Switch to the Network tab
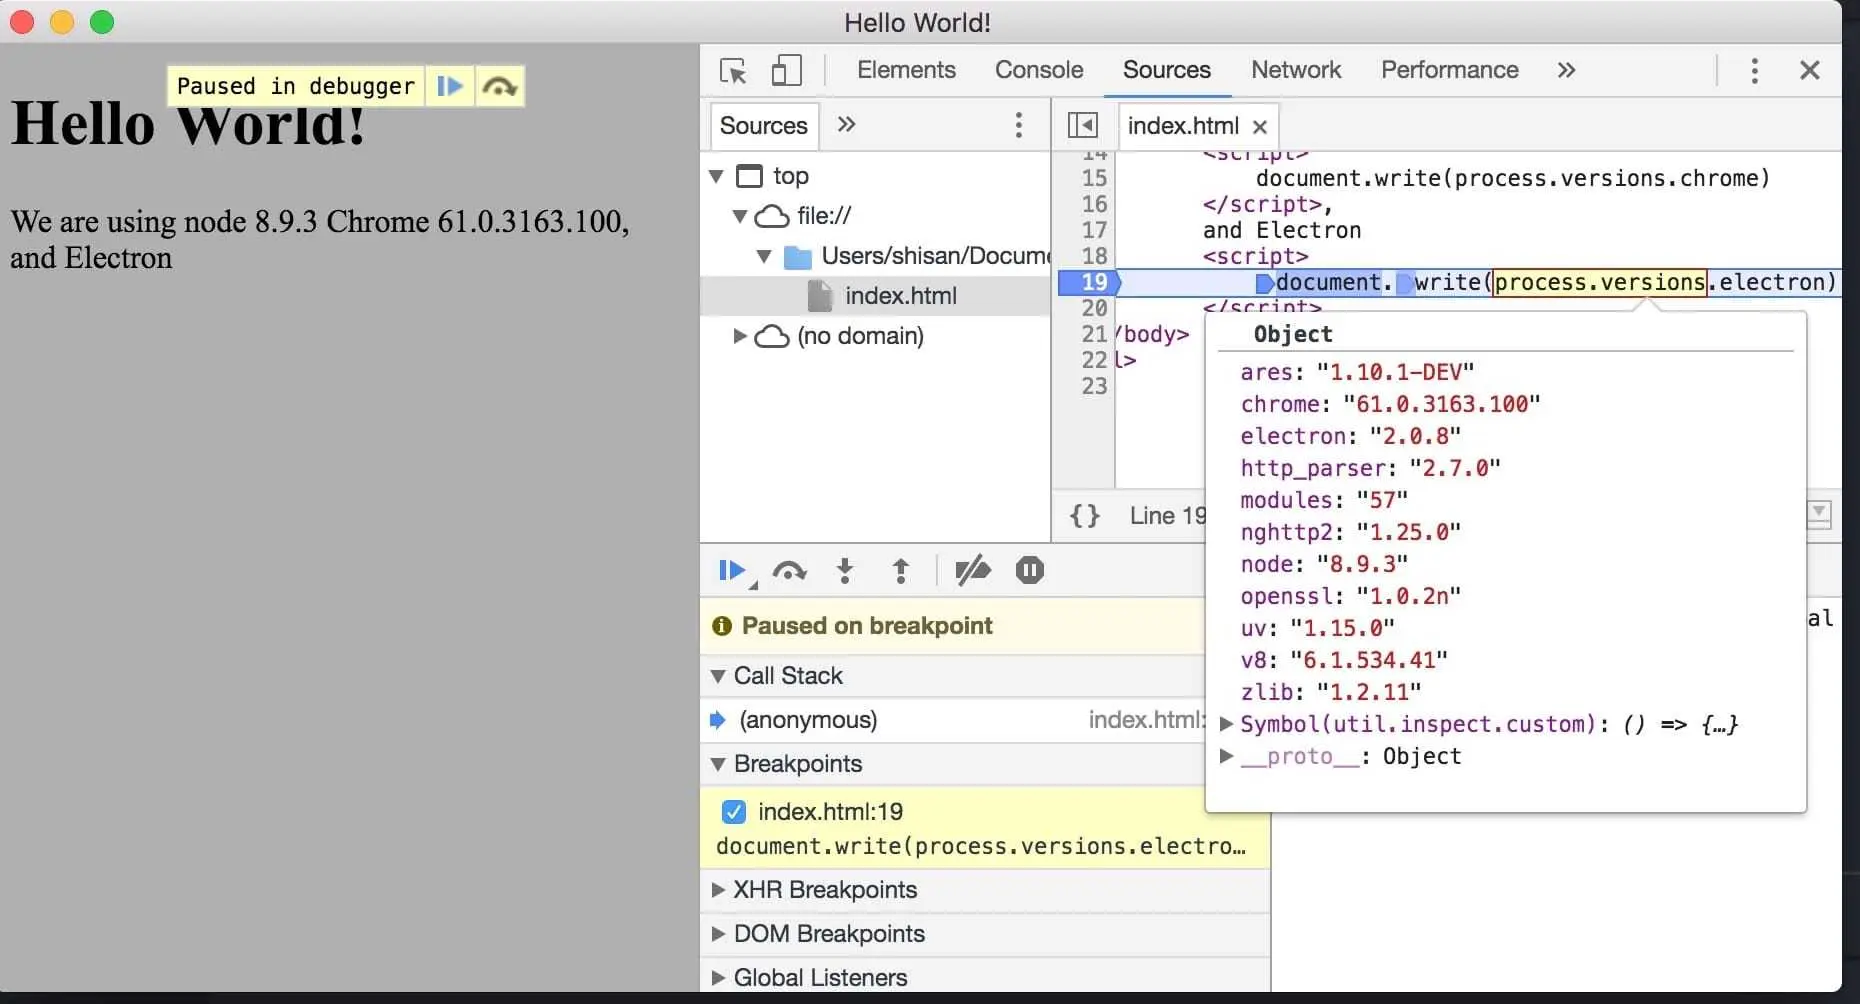 click(1296, 70)
